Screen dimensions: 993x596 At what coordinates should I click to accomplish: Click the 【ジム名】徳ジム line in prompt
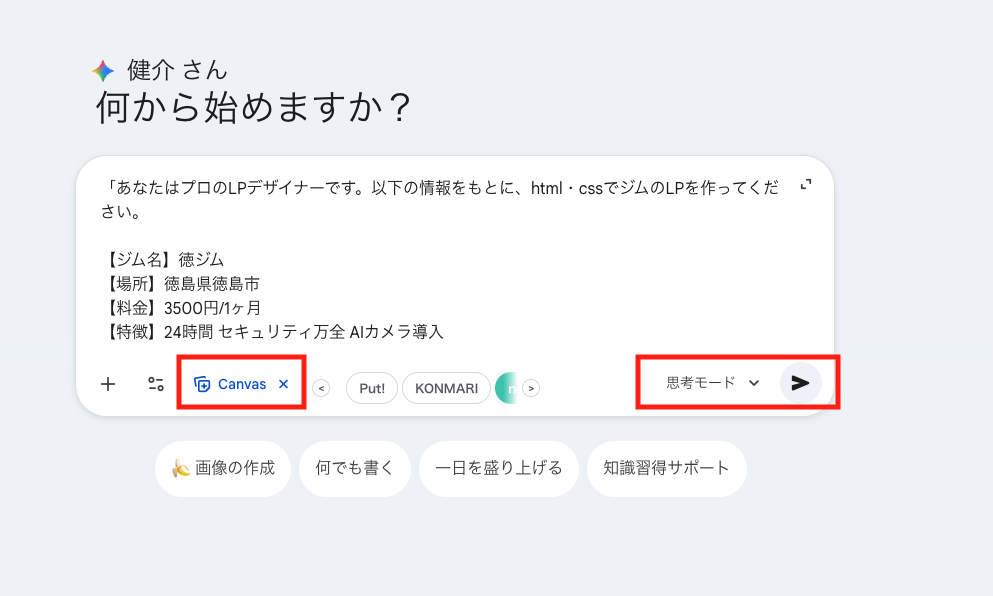pyautogui.click(x=165, y=259)
